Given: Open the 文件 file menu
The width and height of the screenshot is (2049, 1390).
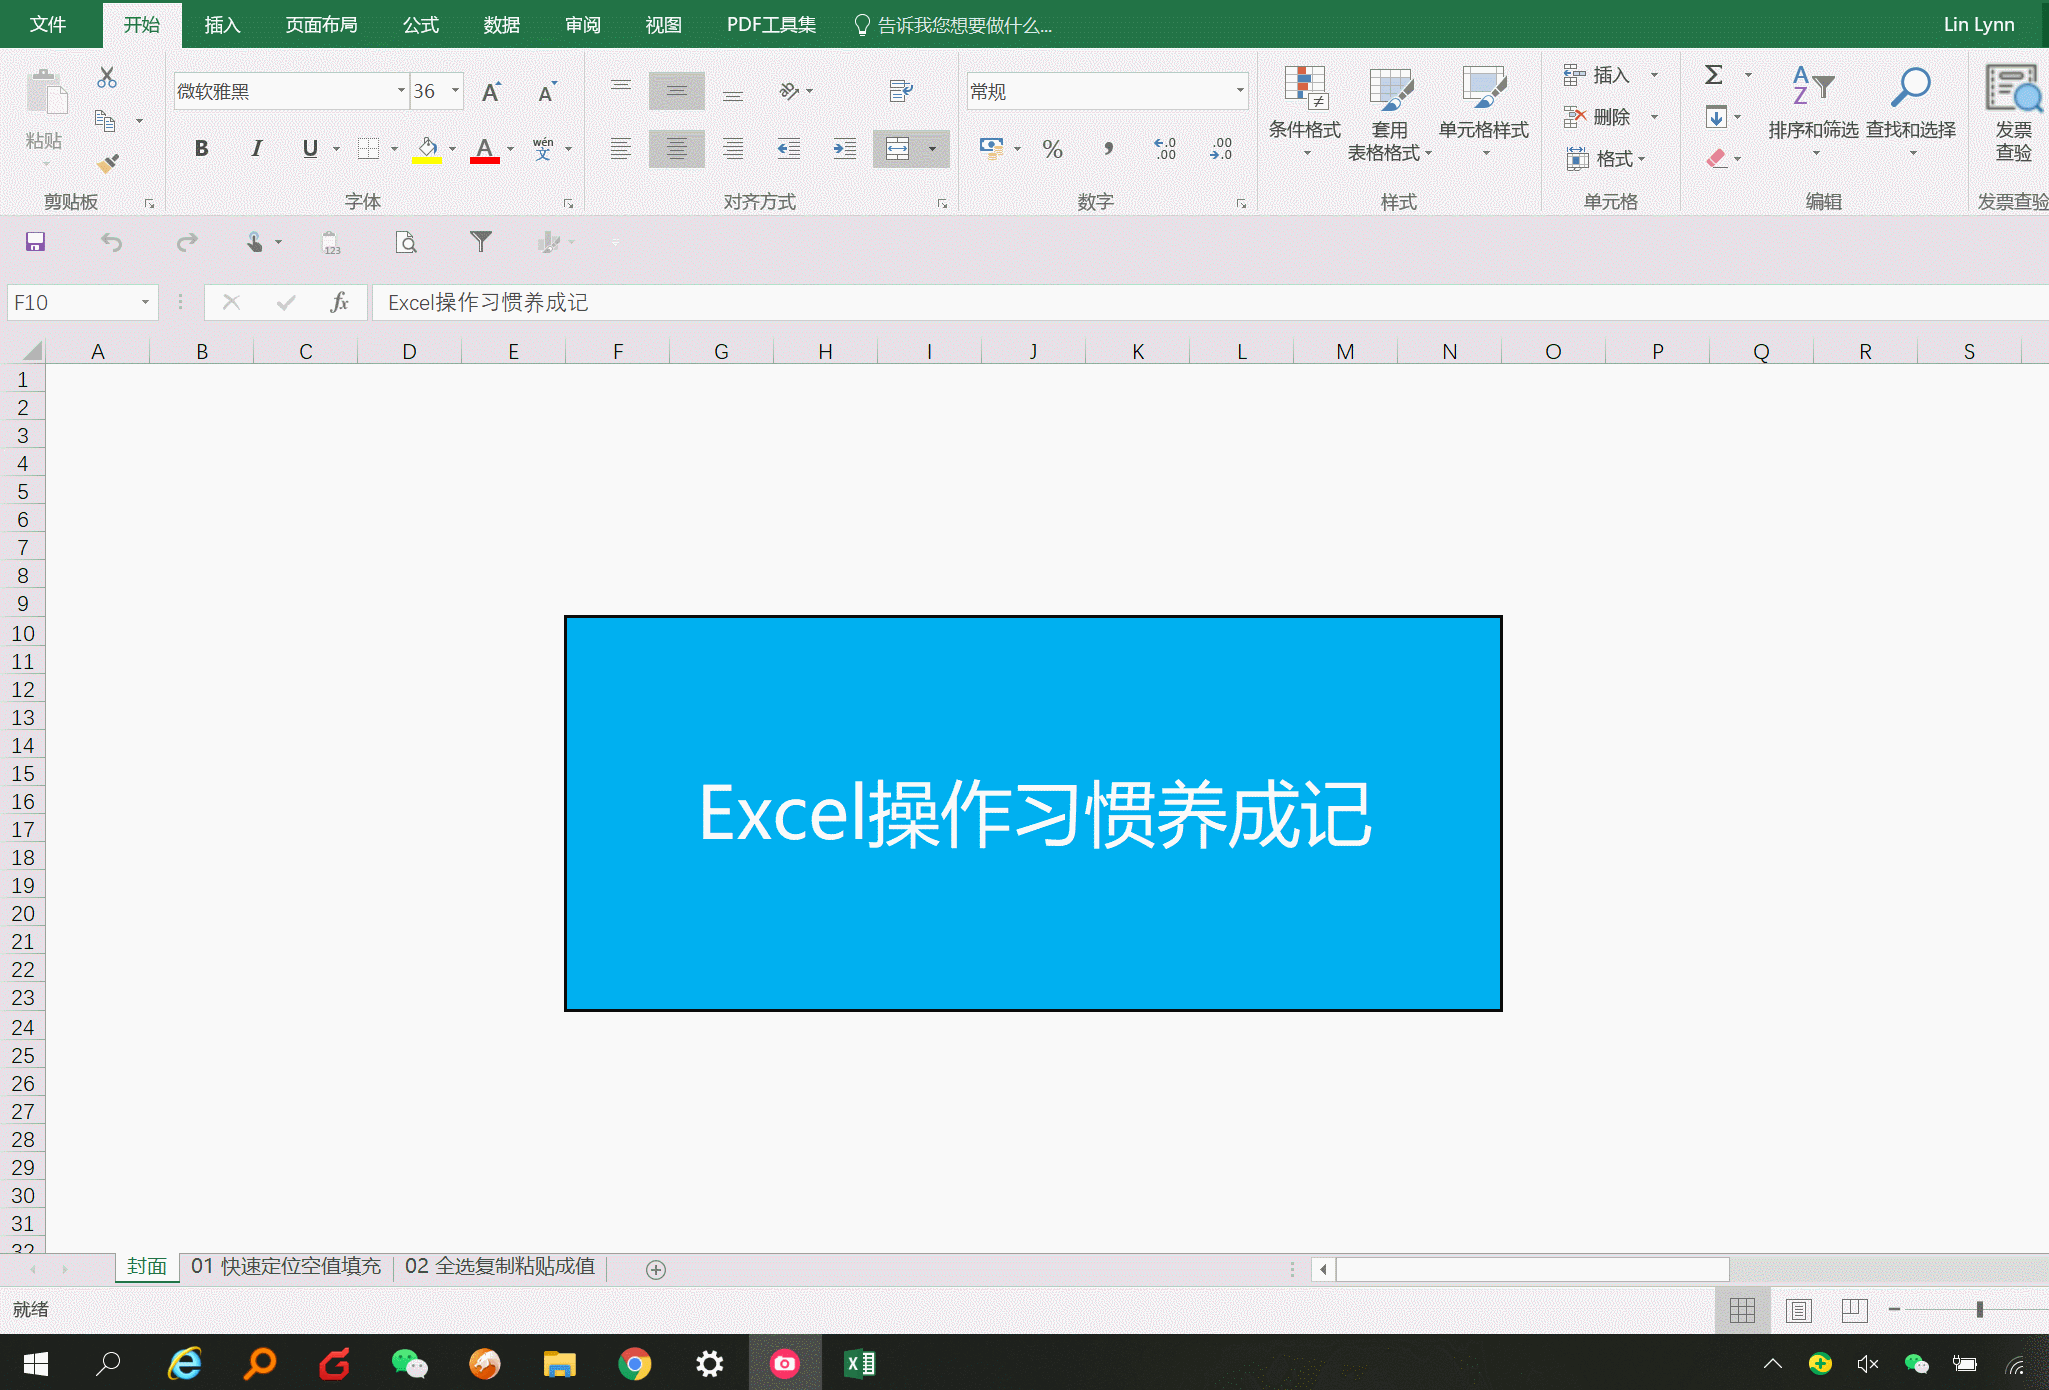Looking at the screenshot, I should tap(48, 25).
